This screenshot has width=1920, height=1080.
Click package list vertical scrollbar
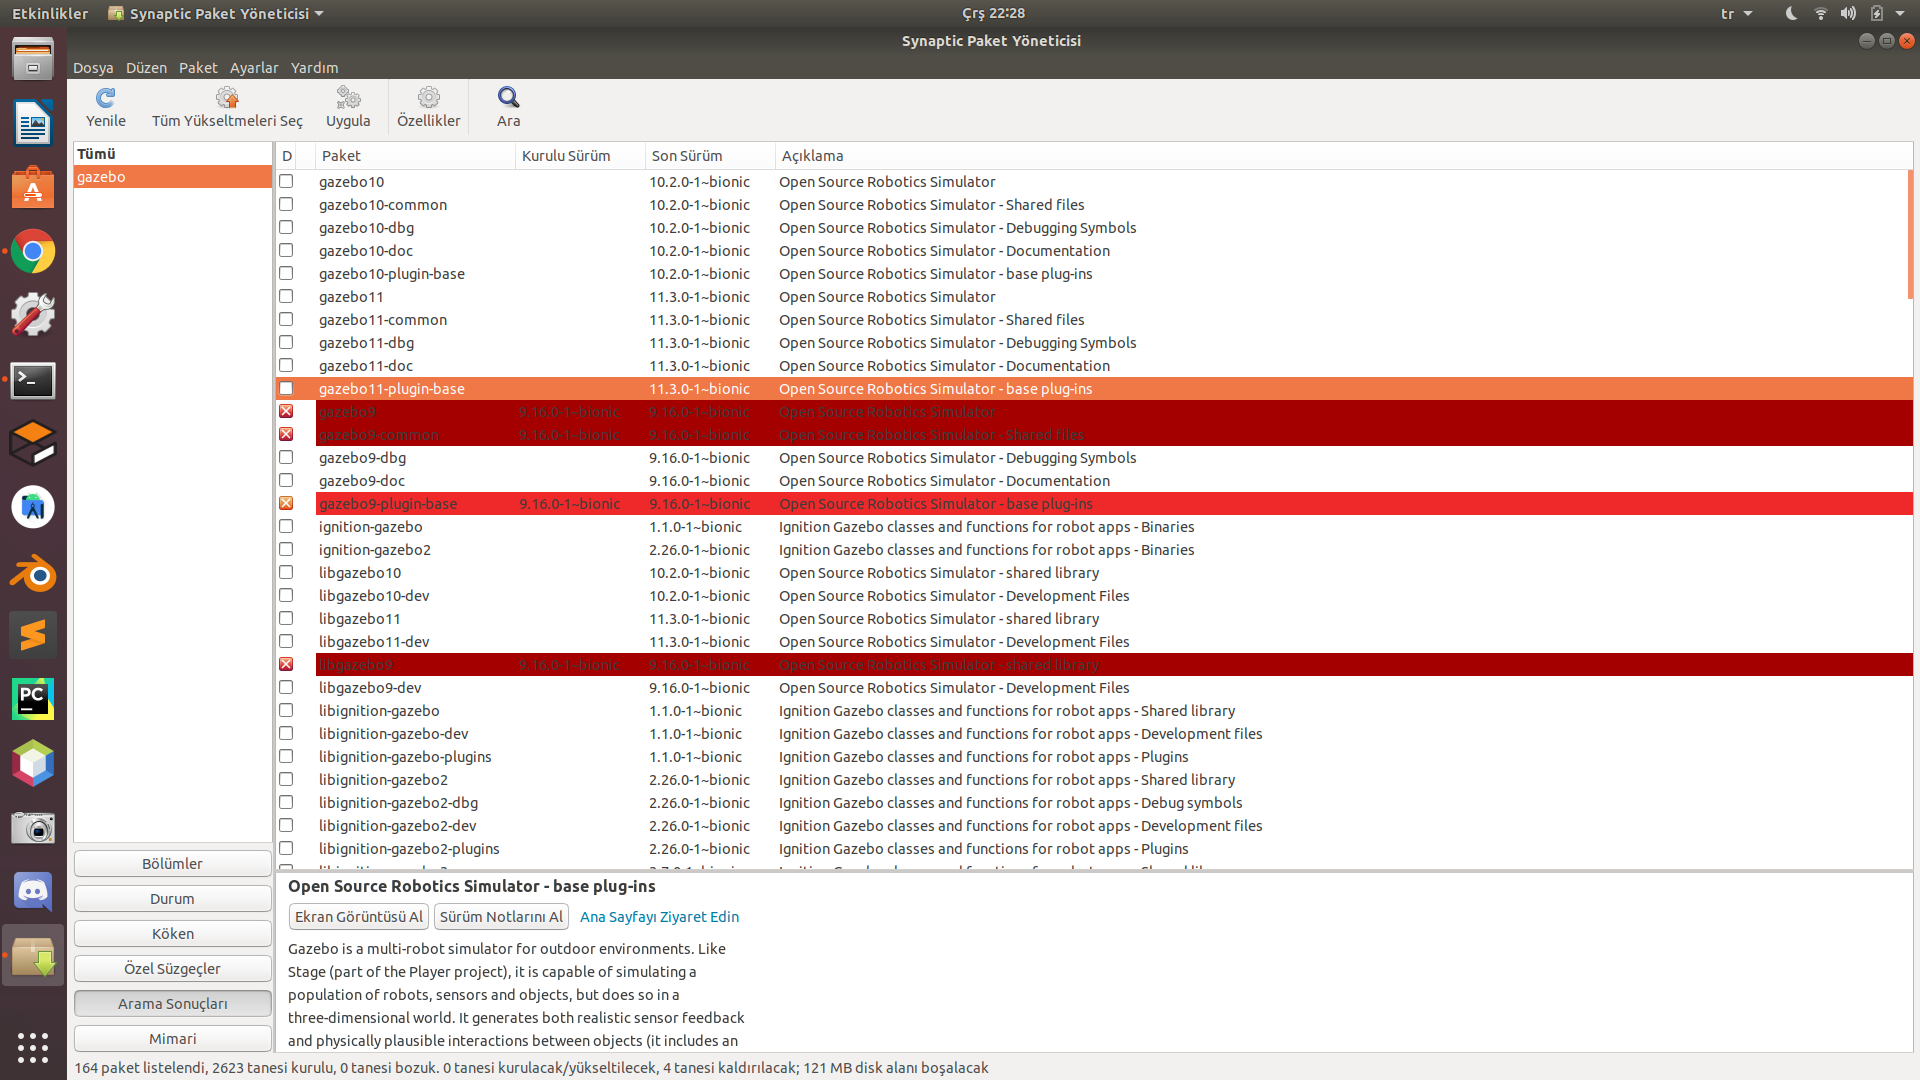(1910, 234)
